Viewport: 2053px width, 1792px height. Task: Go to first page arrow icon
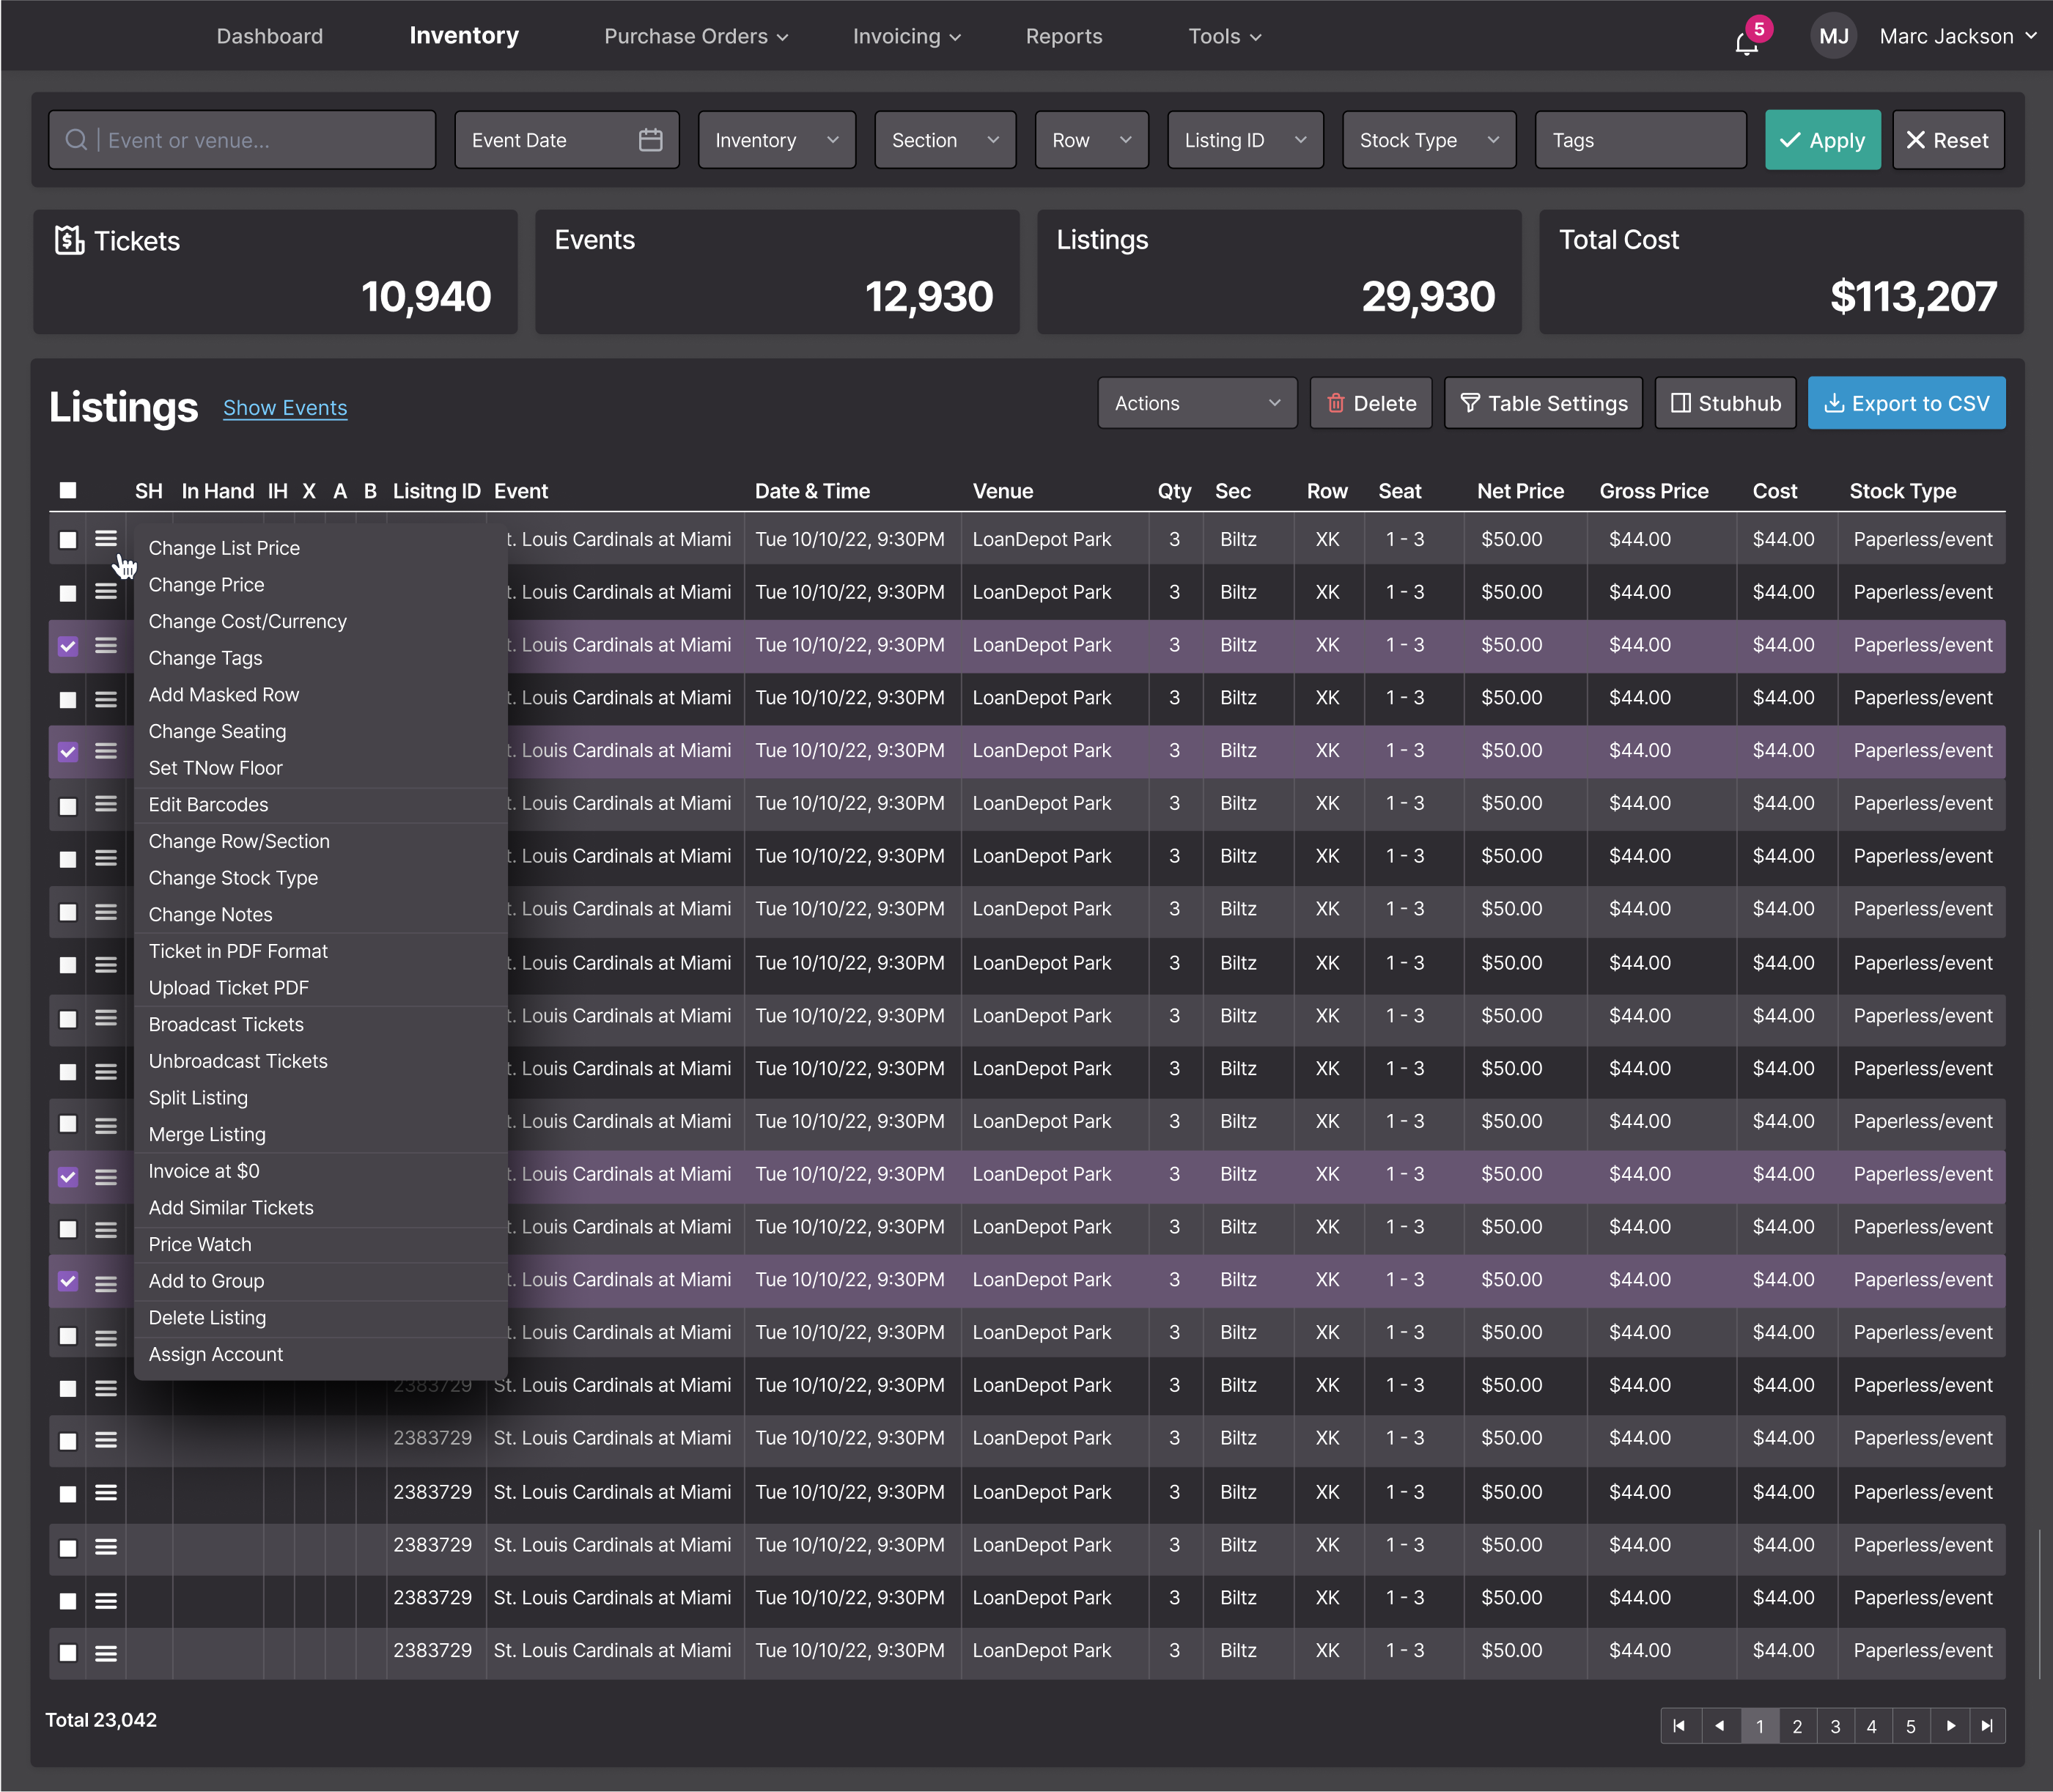pyautogui.click(x=1679, y=1726)
